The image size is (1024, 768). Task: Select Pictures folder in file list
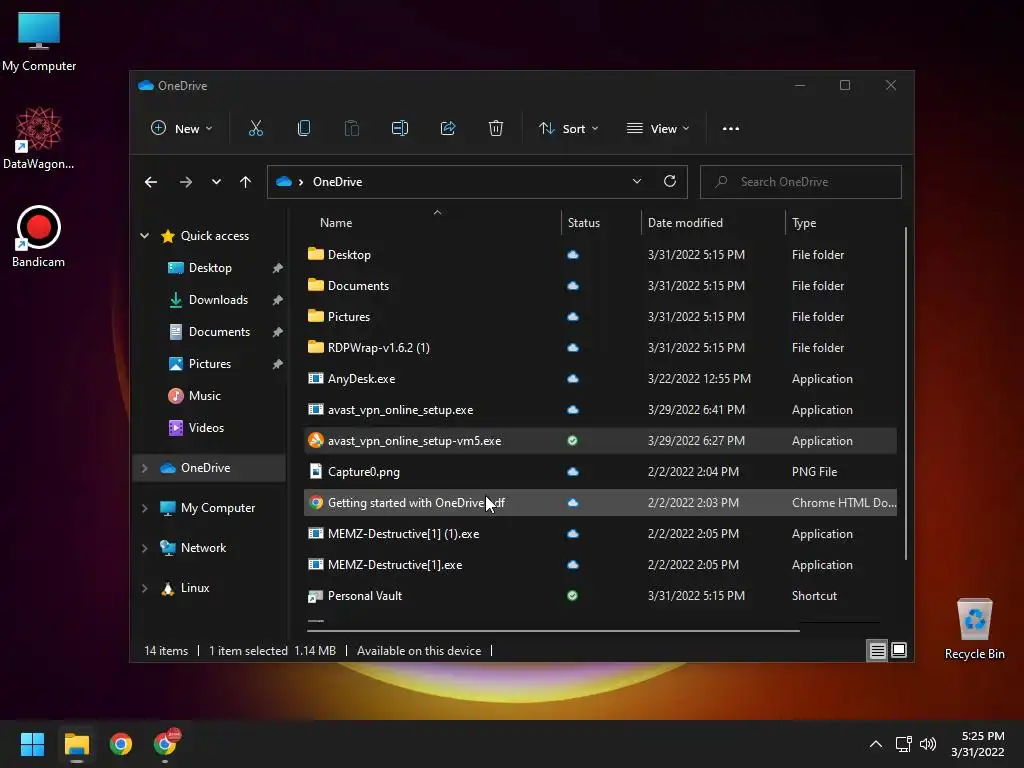(600, 317)
